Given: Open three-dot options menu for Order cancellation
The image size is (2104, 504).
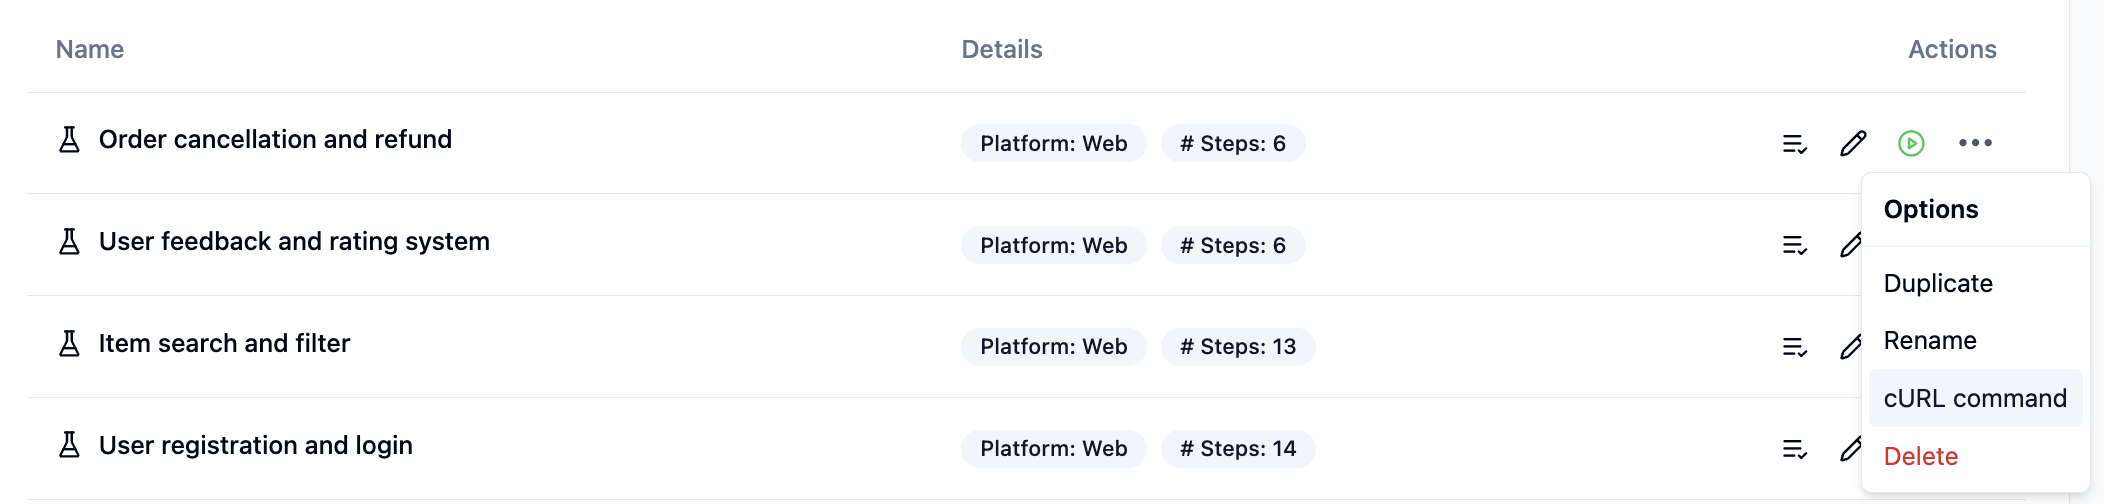Looking at the screenshot, I should tap(1975, 143).
